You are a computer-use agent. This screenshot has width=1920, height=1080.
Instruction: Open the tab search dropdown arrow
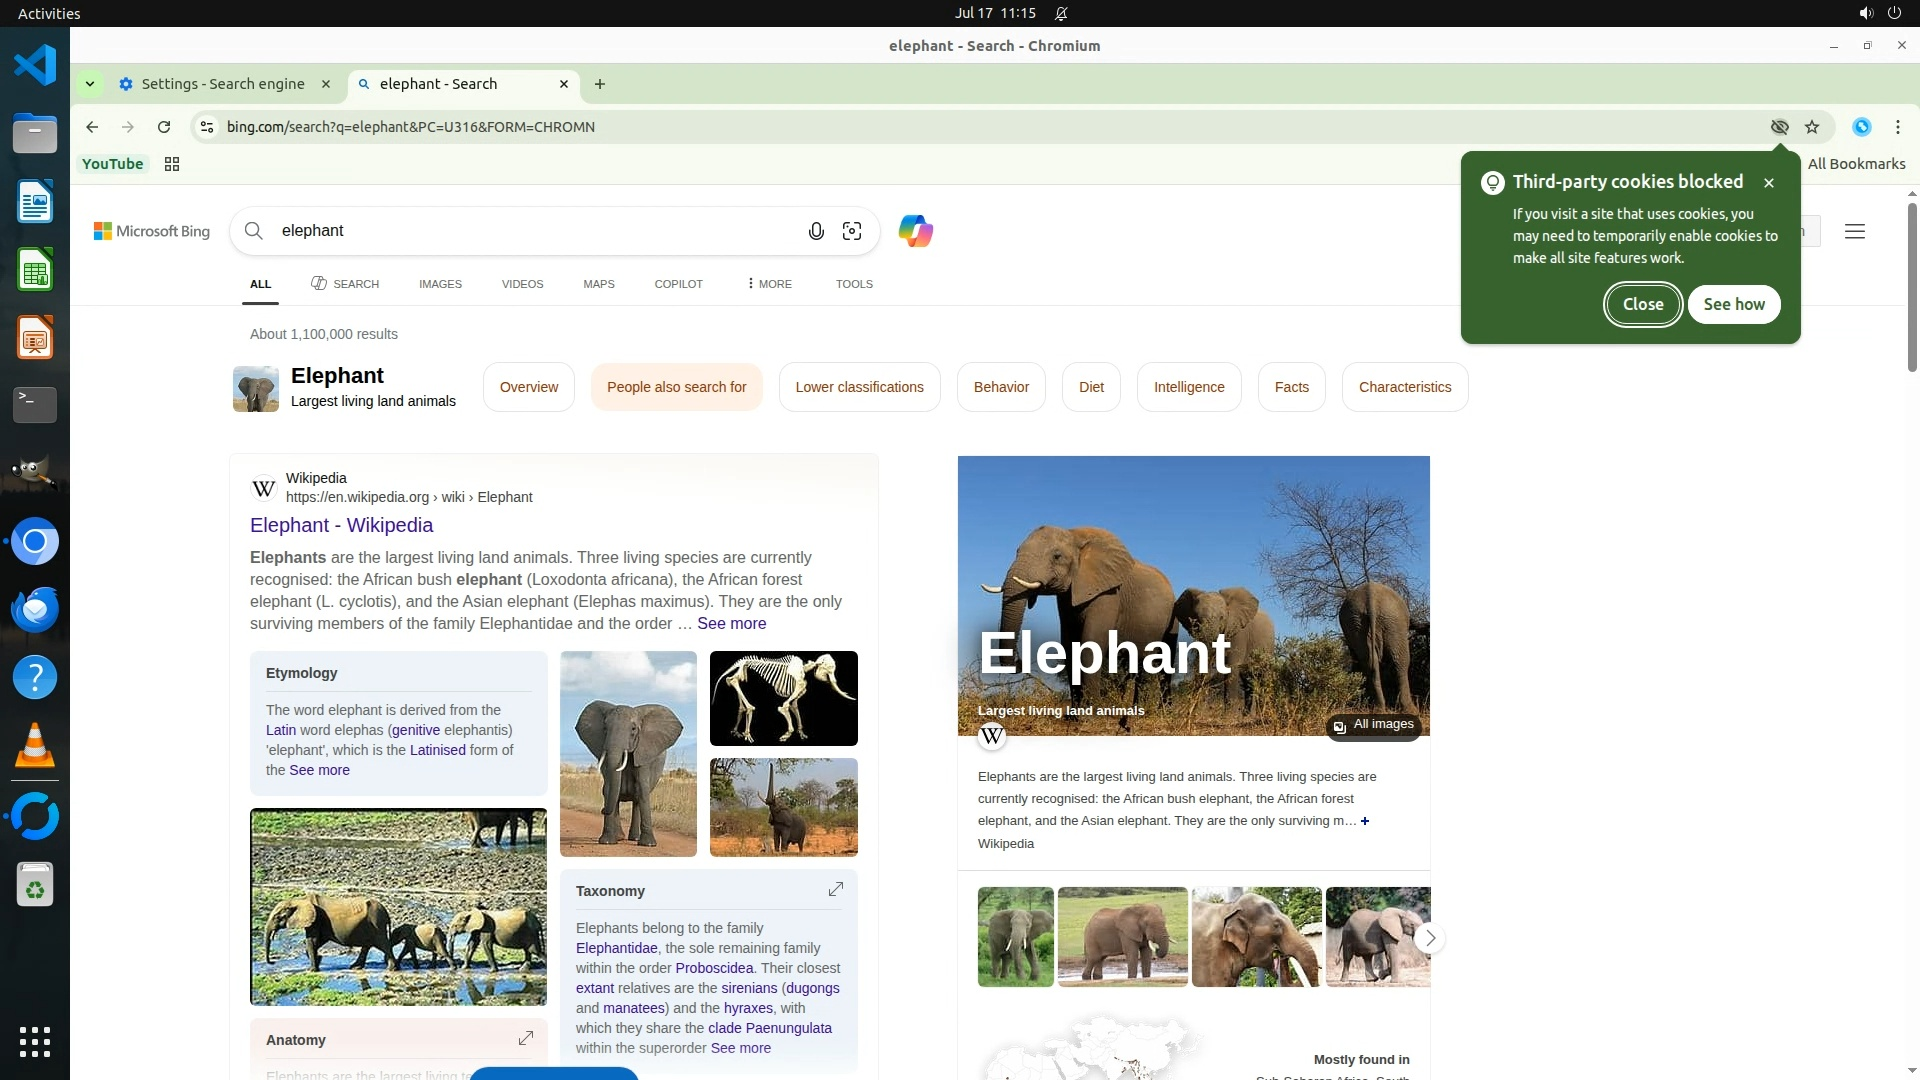pyautogui.click(x=90, y=84)
